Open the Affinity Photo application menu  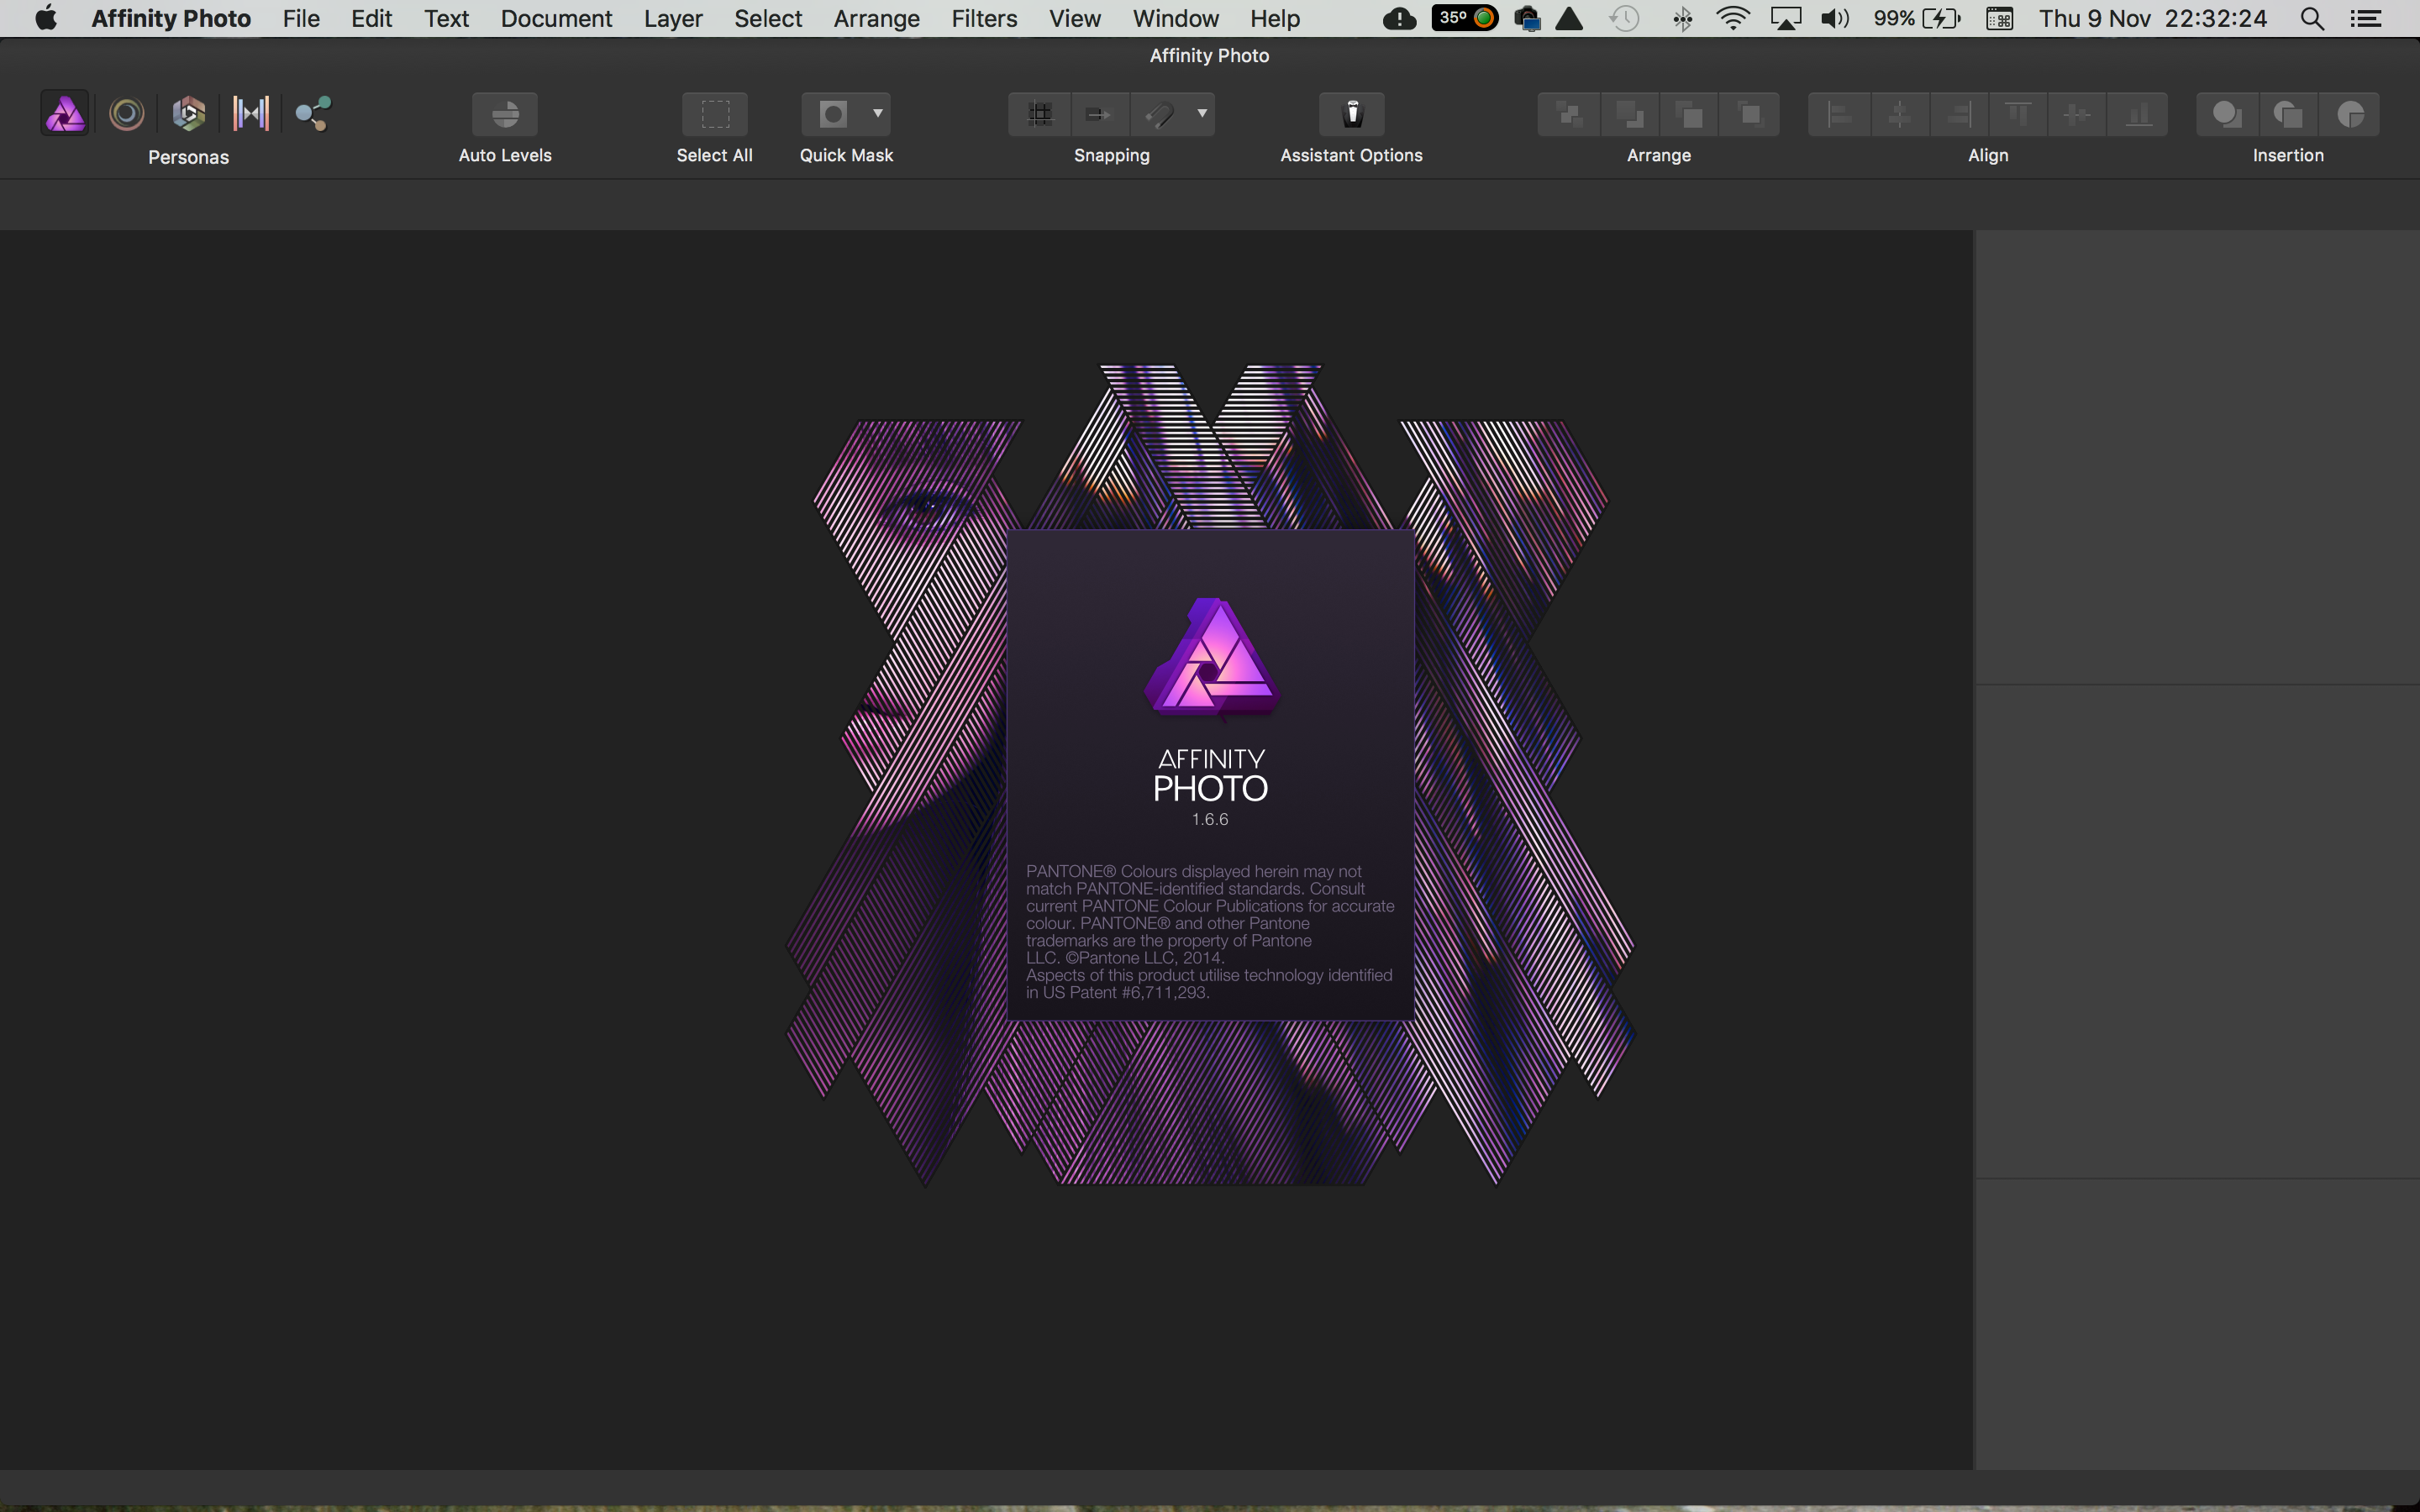point(171,18)
